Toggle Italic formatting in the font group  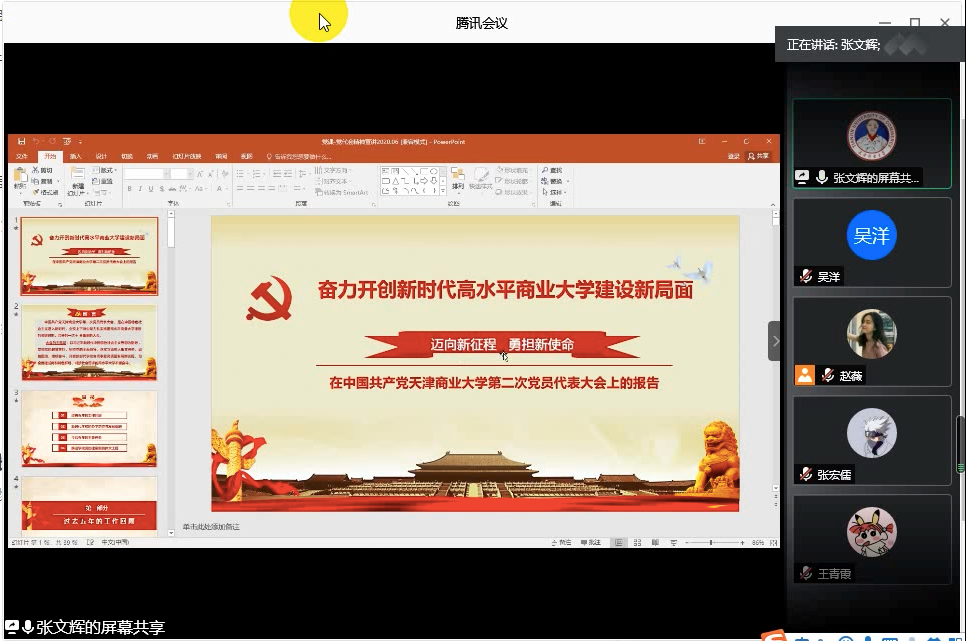point(138,188)
